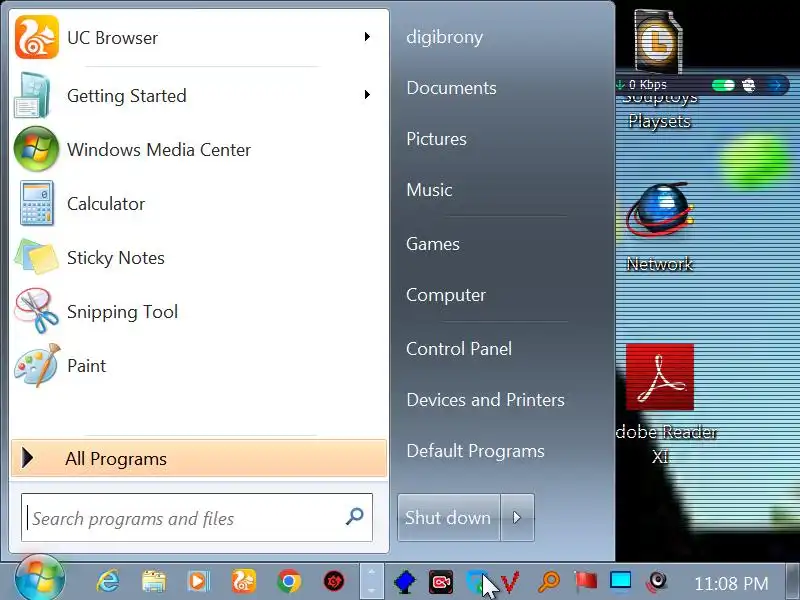Viewport: 800px width, 600px height.
Task: Open Pictures library
Action: 436,139
